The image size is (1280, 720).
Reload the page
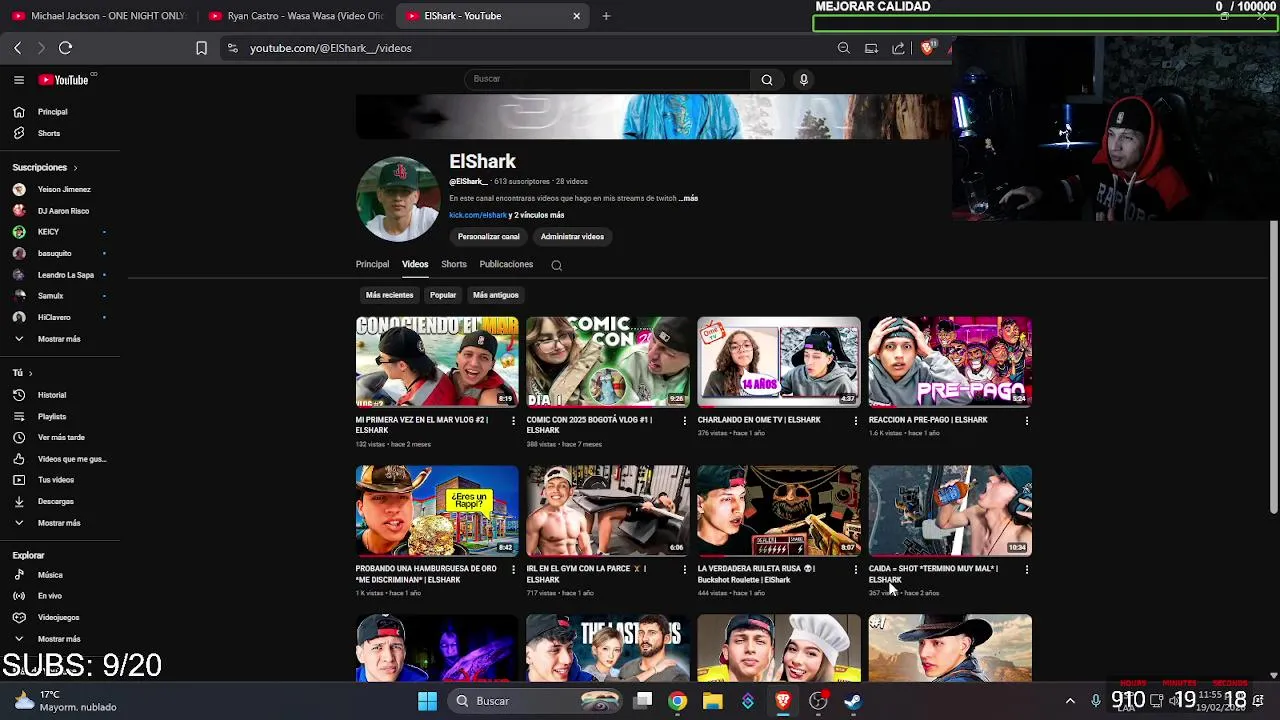pyautogui.click(x=65, y=48)
